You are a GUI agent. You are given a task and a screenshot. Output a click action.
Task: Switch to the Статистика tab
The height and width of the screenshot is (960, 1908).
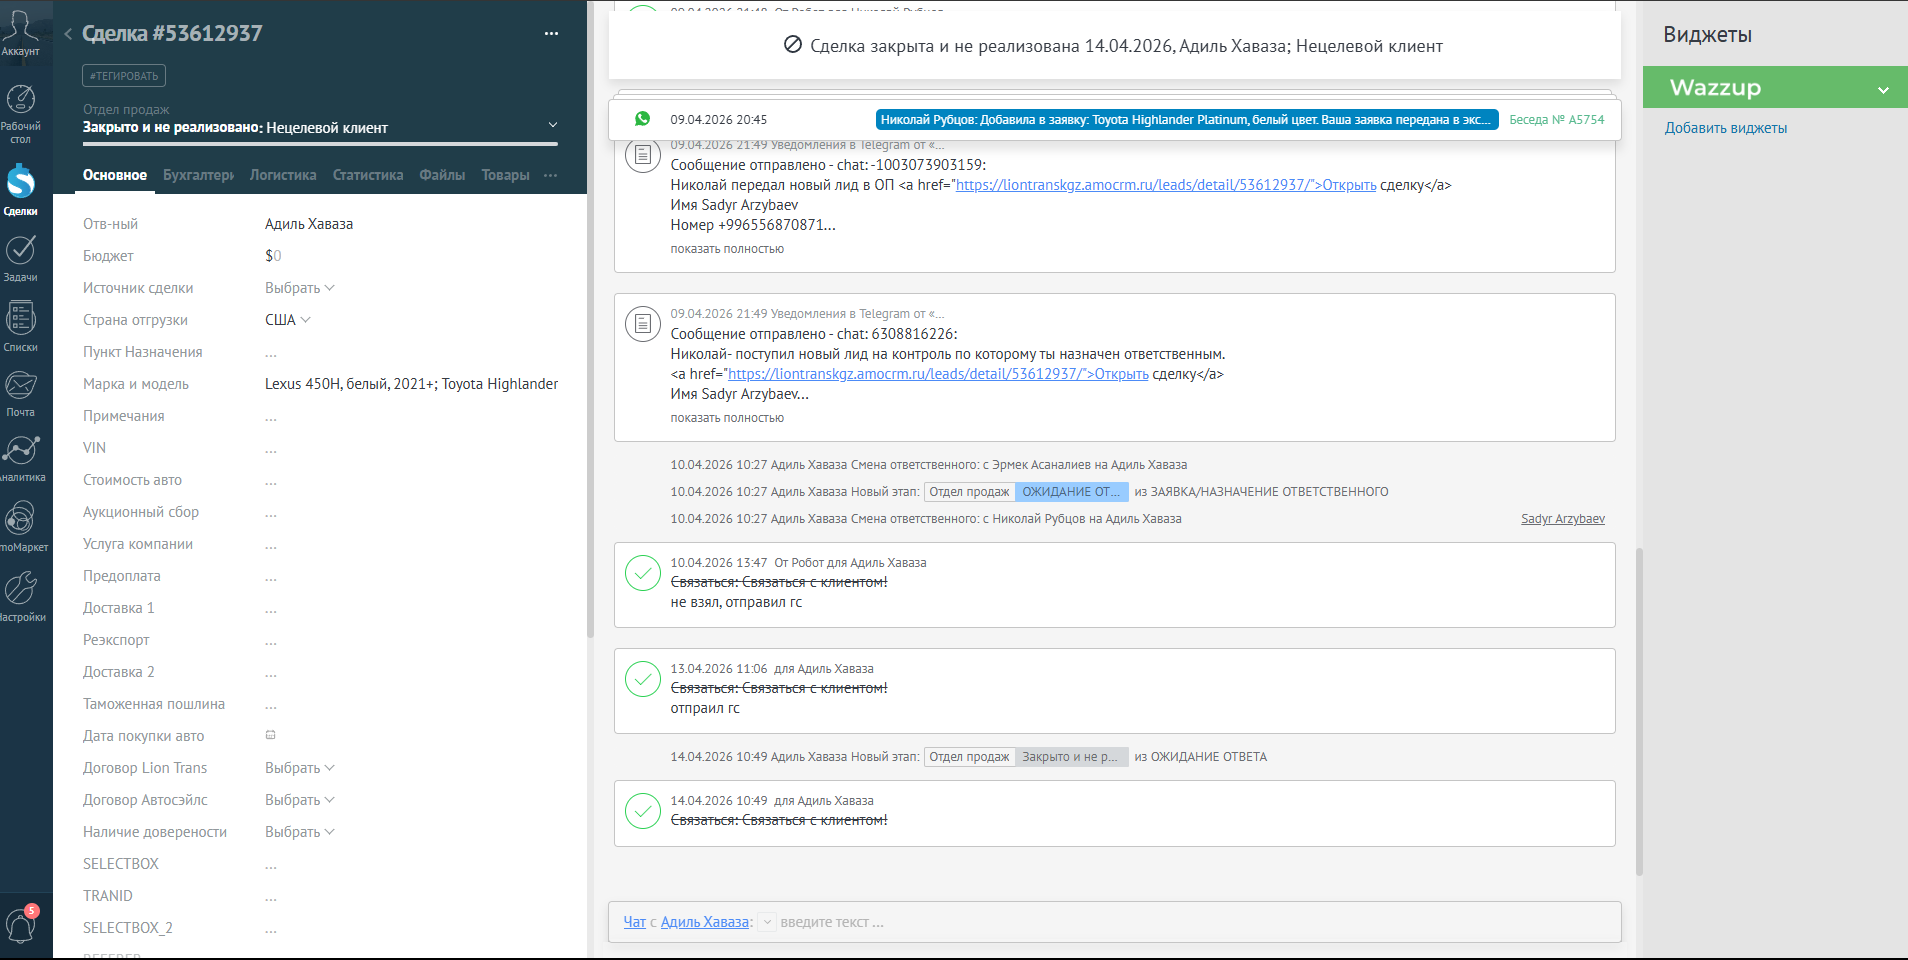pos(368,175)
